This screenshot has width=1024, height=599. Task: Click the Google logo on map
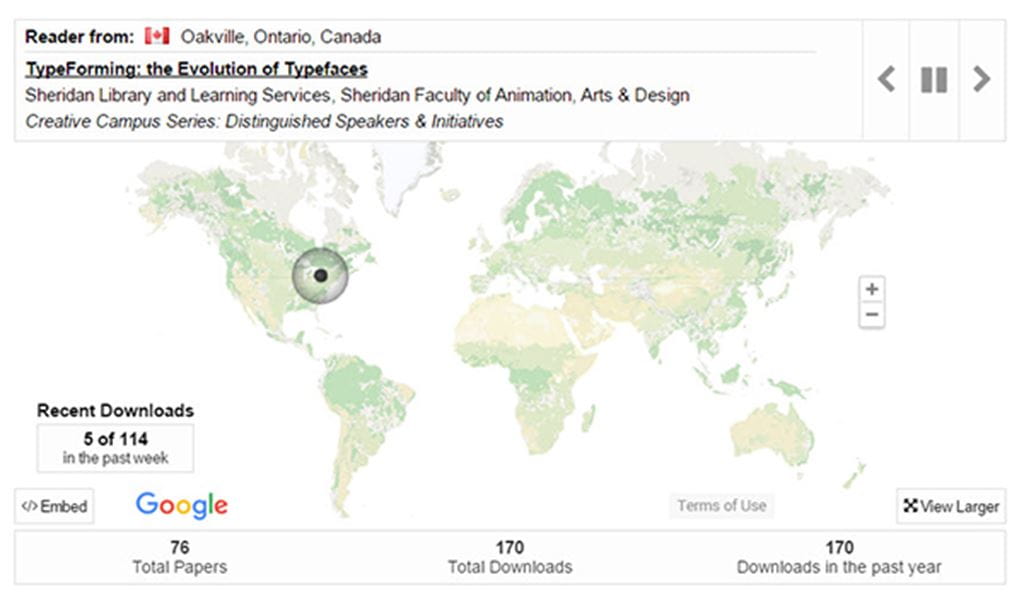point(181,505)
